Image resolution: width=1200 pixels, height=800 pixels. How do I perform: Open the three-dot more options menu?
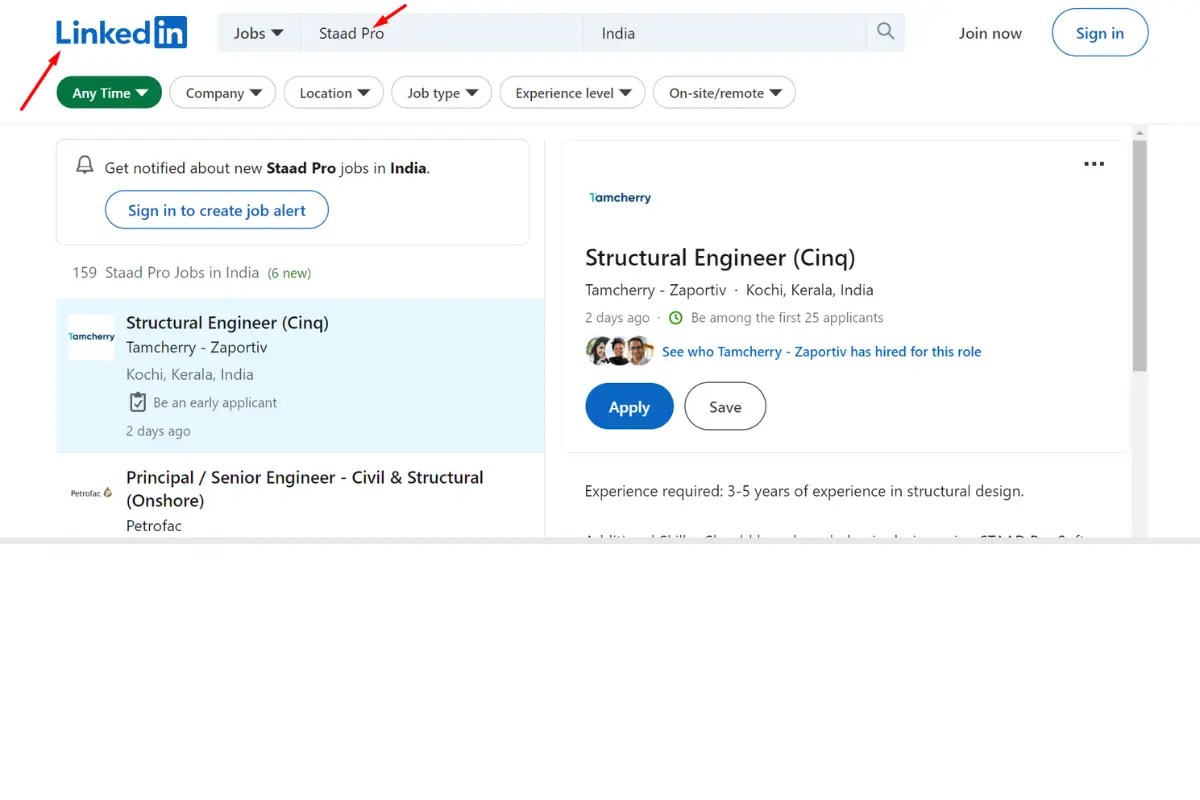(1094, 164)
